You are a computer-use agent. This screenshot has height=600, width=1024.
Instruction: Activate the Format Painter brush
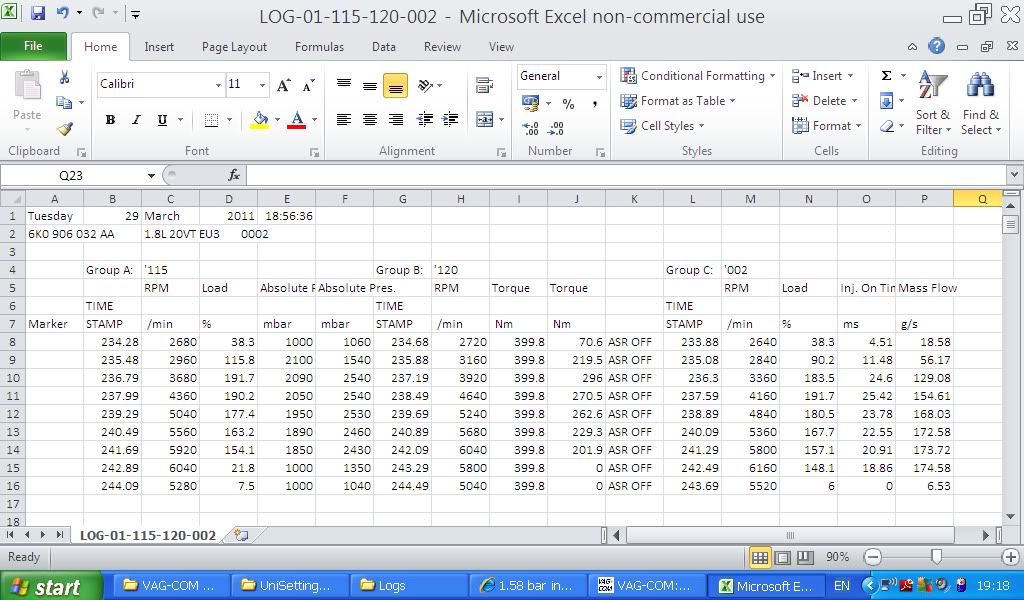64,129
